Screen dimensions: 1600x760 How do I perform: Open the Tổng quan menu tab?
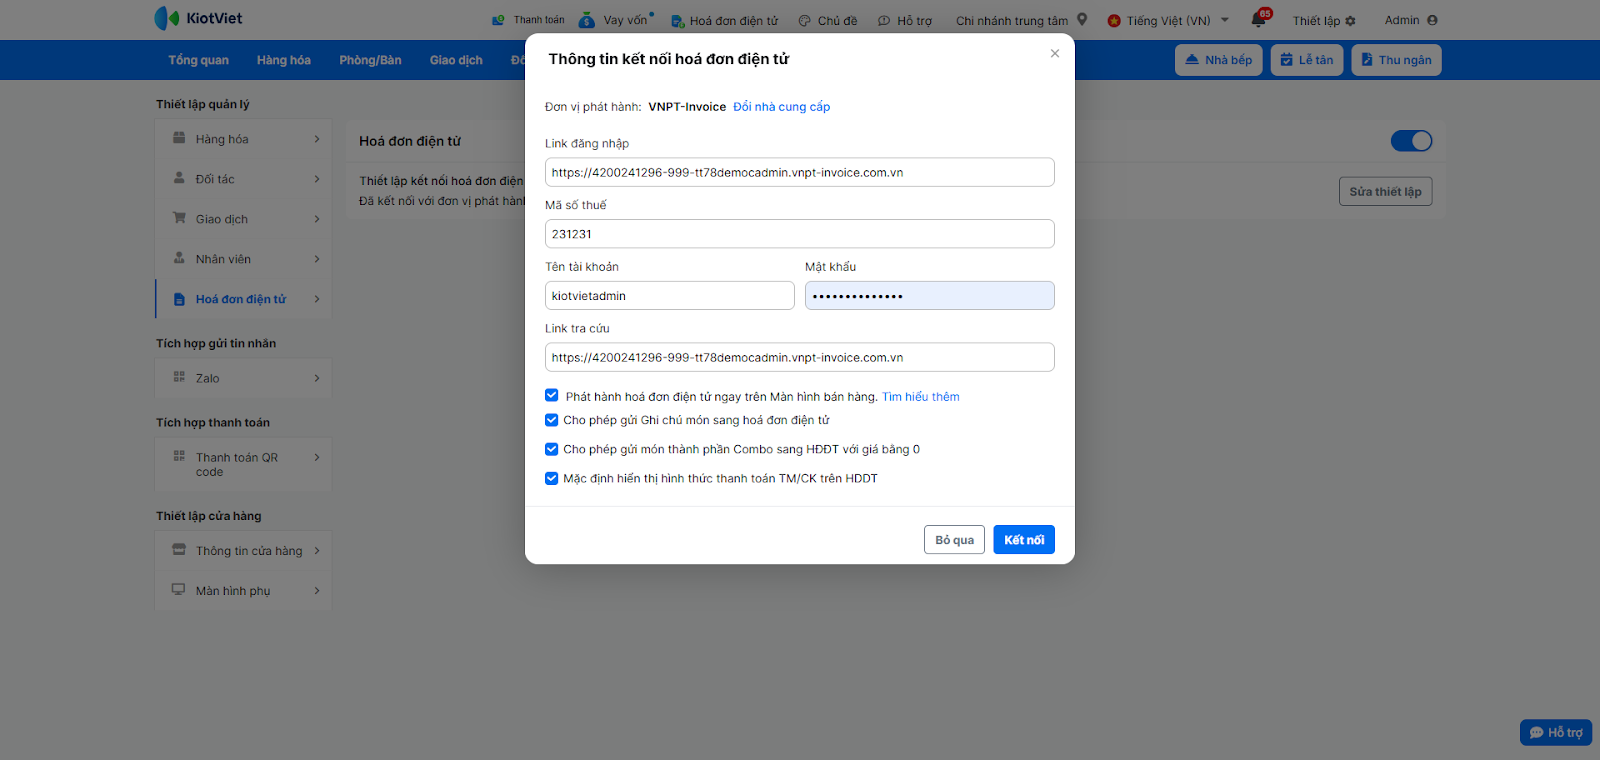(x=198, y=60)
